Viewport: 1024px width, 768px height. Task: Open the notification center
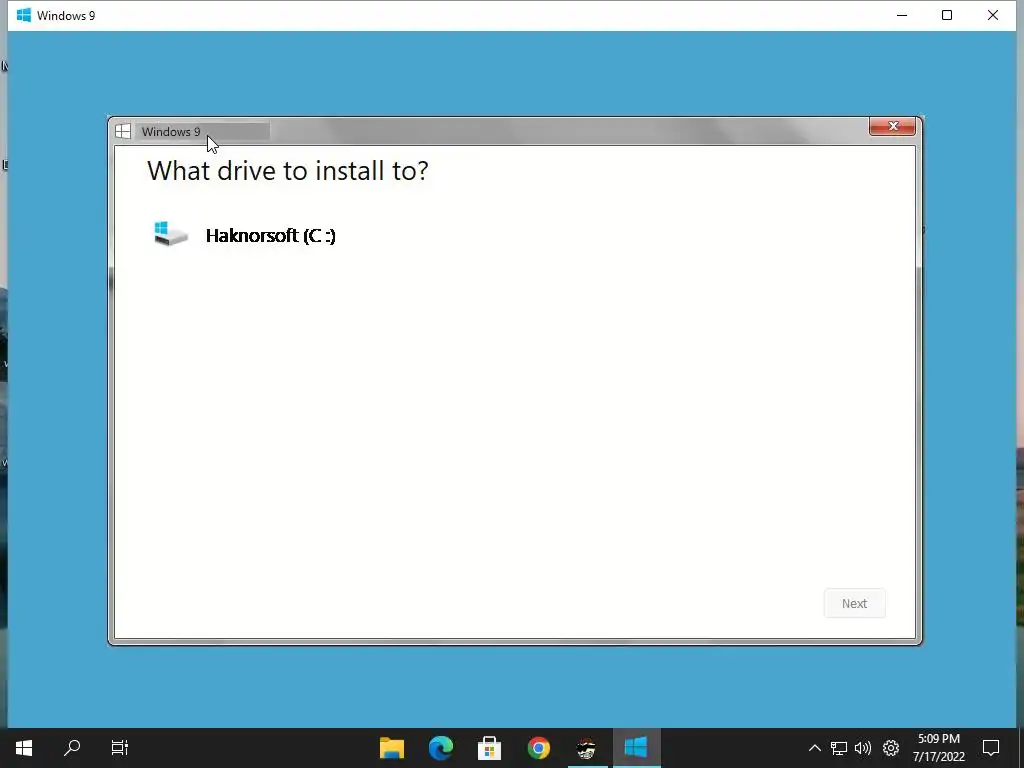991,748
